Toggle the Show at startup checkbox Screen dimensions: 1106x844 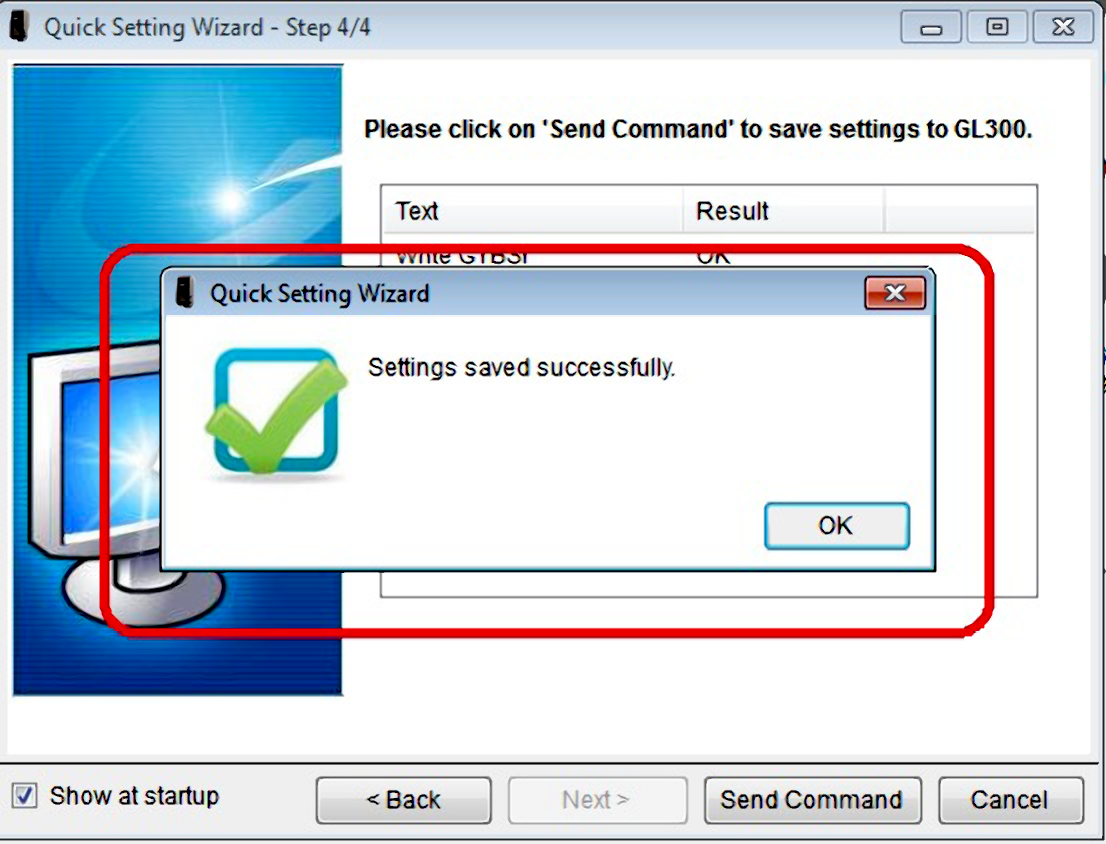pyautogui.click(x=25, y=796)
